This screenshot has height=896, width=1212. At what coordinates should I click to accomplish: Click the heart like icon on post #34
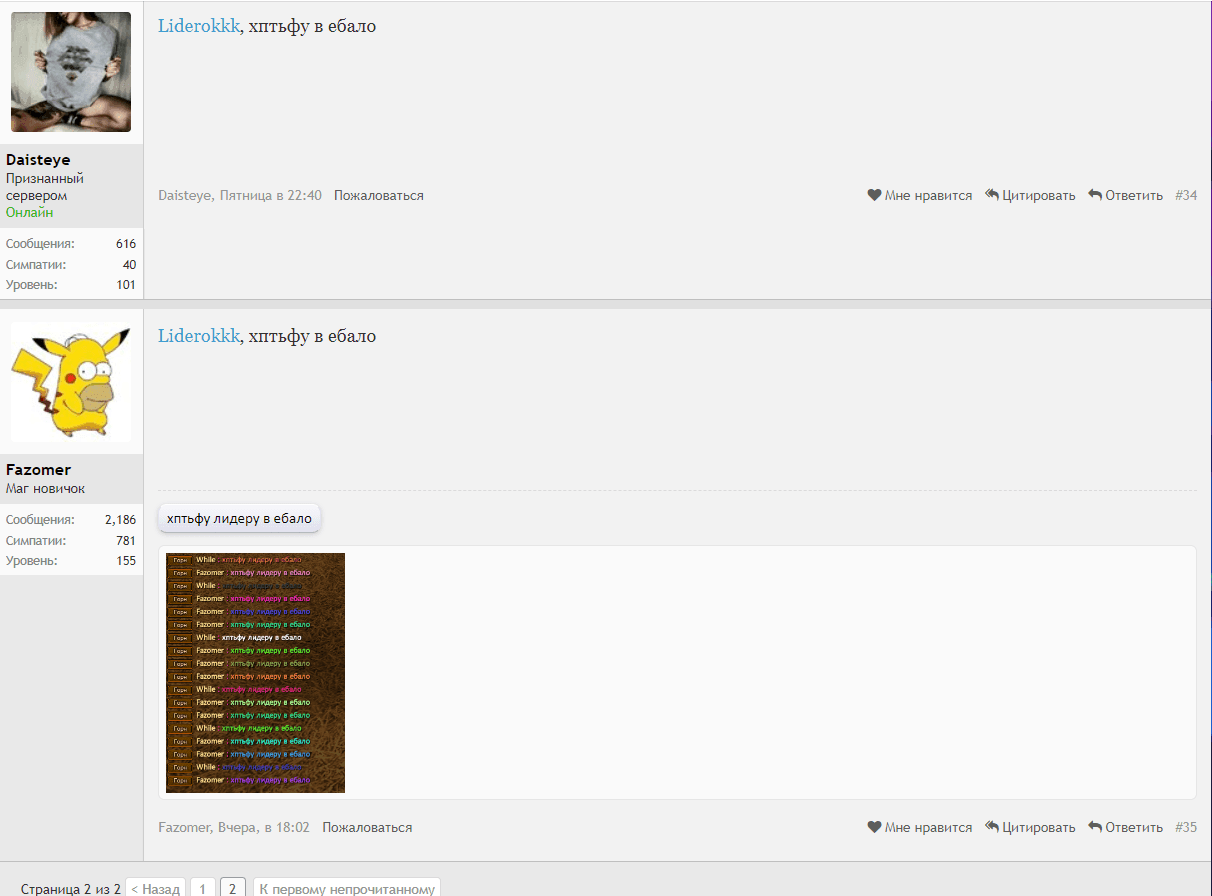point(874,196)
